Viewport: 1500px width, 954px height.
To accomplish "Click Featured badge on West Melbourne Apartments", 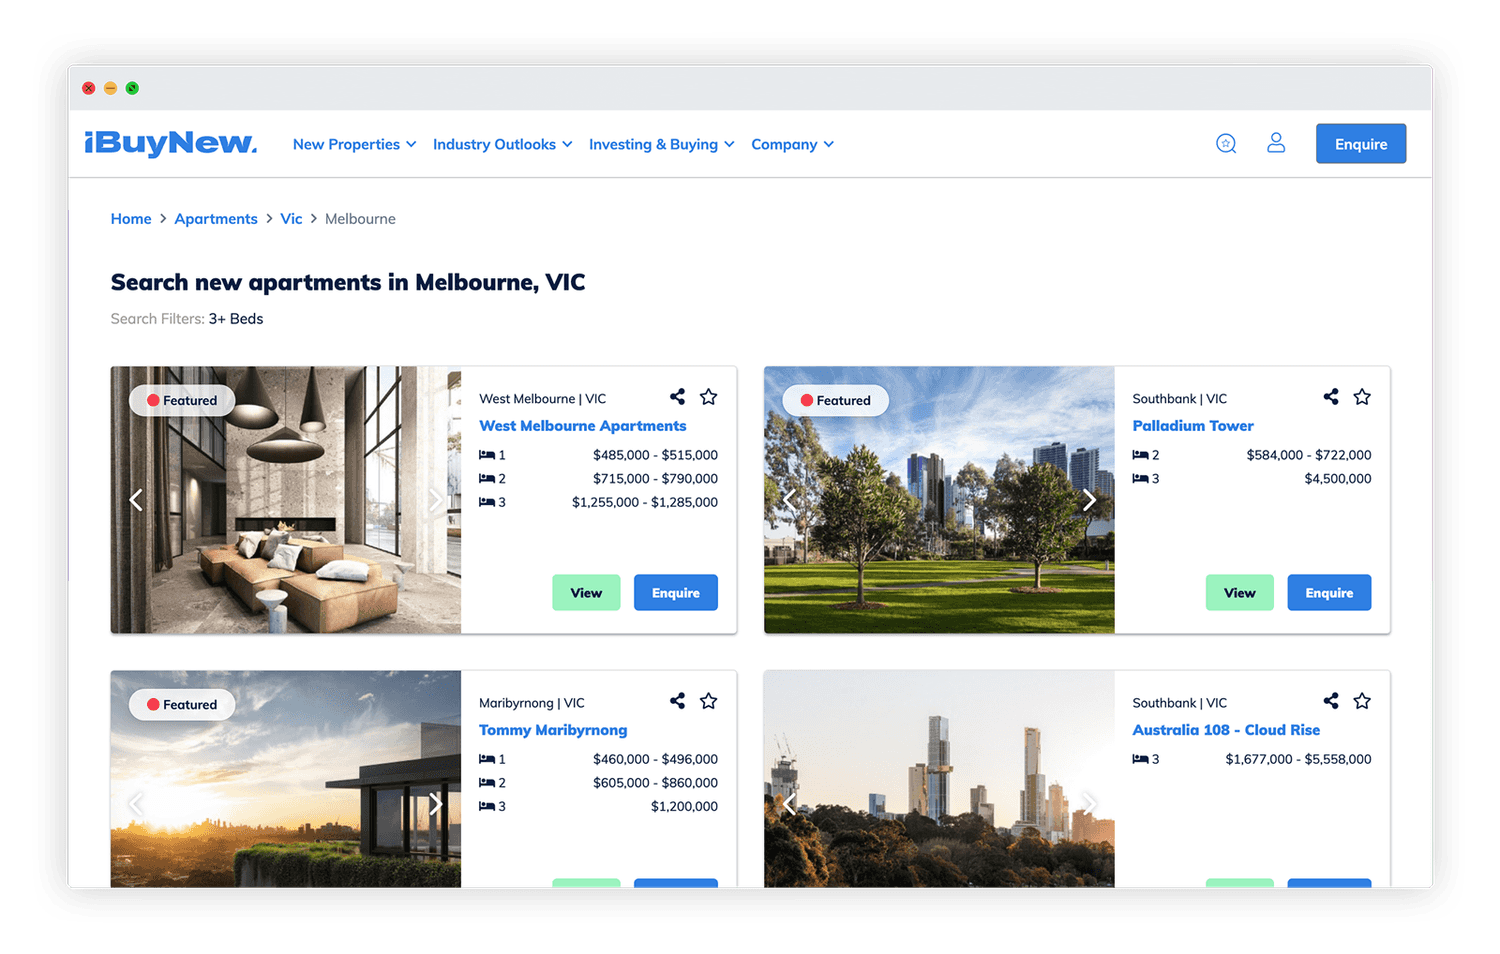I will tap(182, 400).
